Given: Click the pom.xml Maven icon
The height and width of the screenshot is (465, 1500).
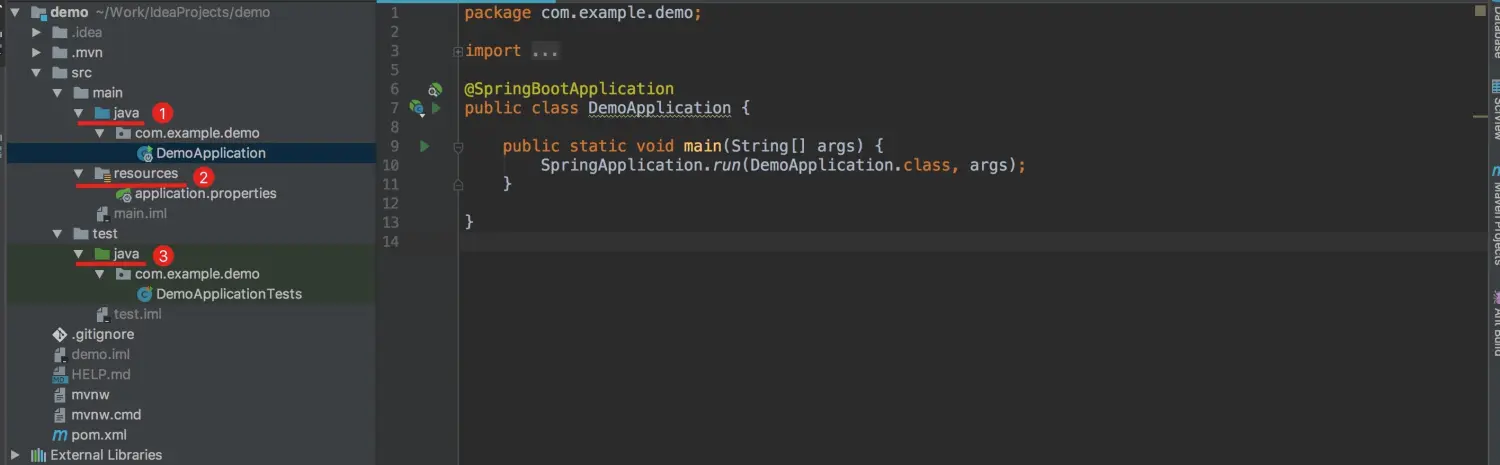Looking at the screenshot, I should click(x=60, y=435).
